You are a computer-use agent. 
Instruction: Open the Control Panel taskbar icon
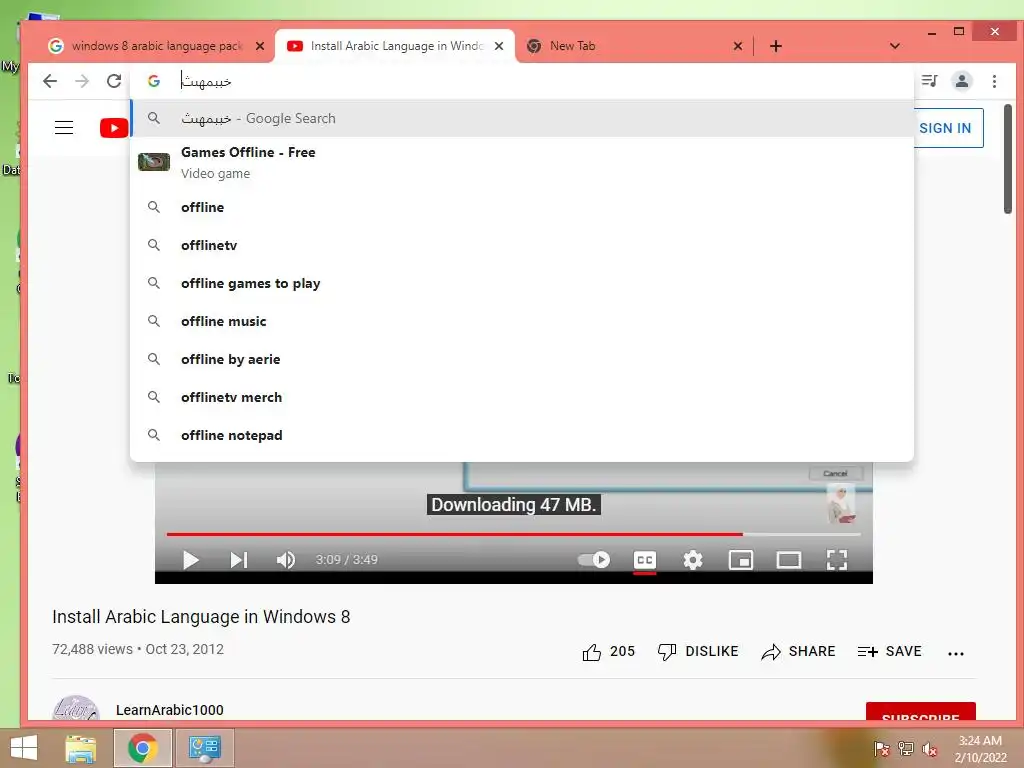click(204, 748)
